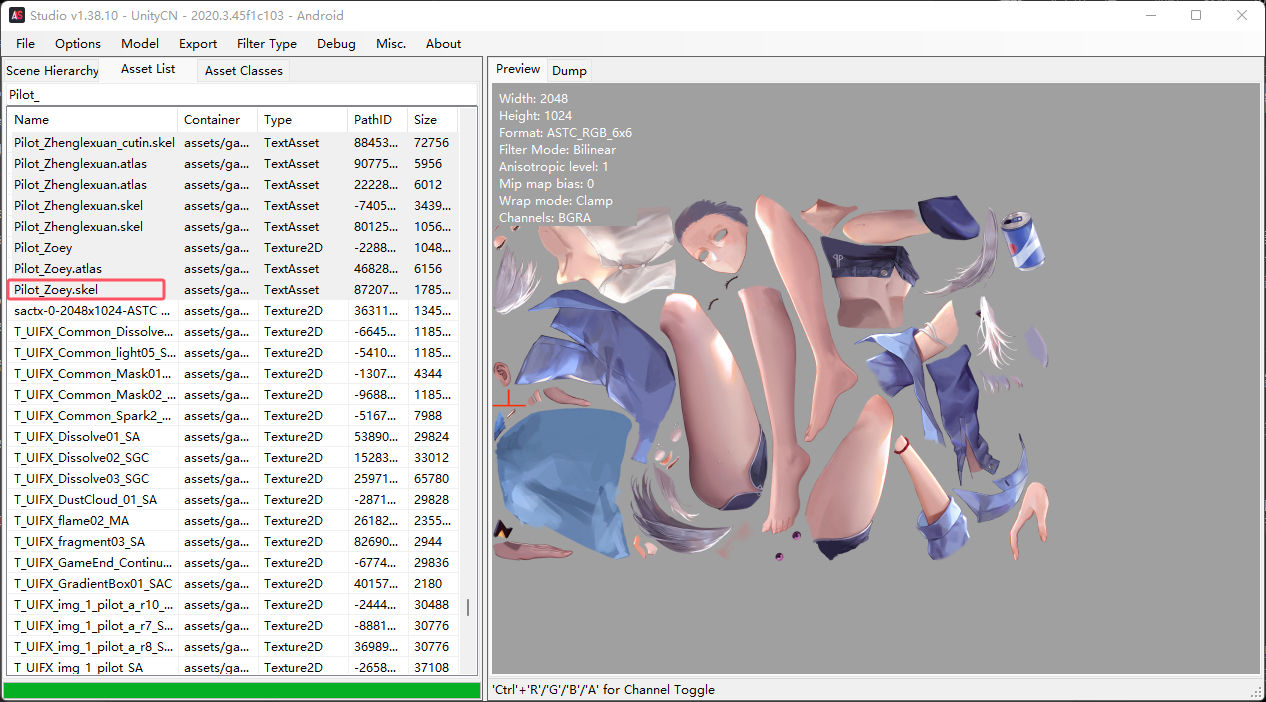The width and height of the screenshot is (1266, 702).
Task: Sort by the Type column header
Action: coord(301,120)
